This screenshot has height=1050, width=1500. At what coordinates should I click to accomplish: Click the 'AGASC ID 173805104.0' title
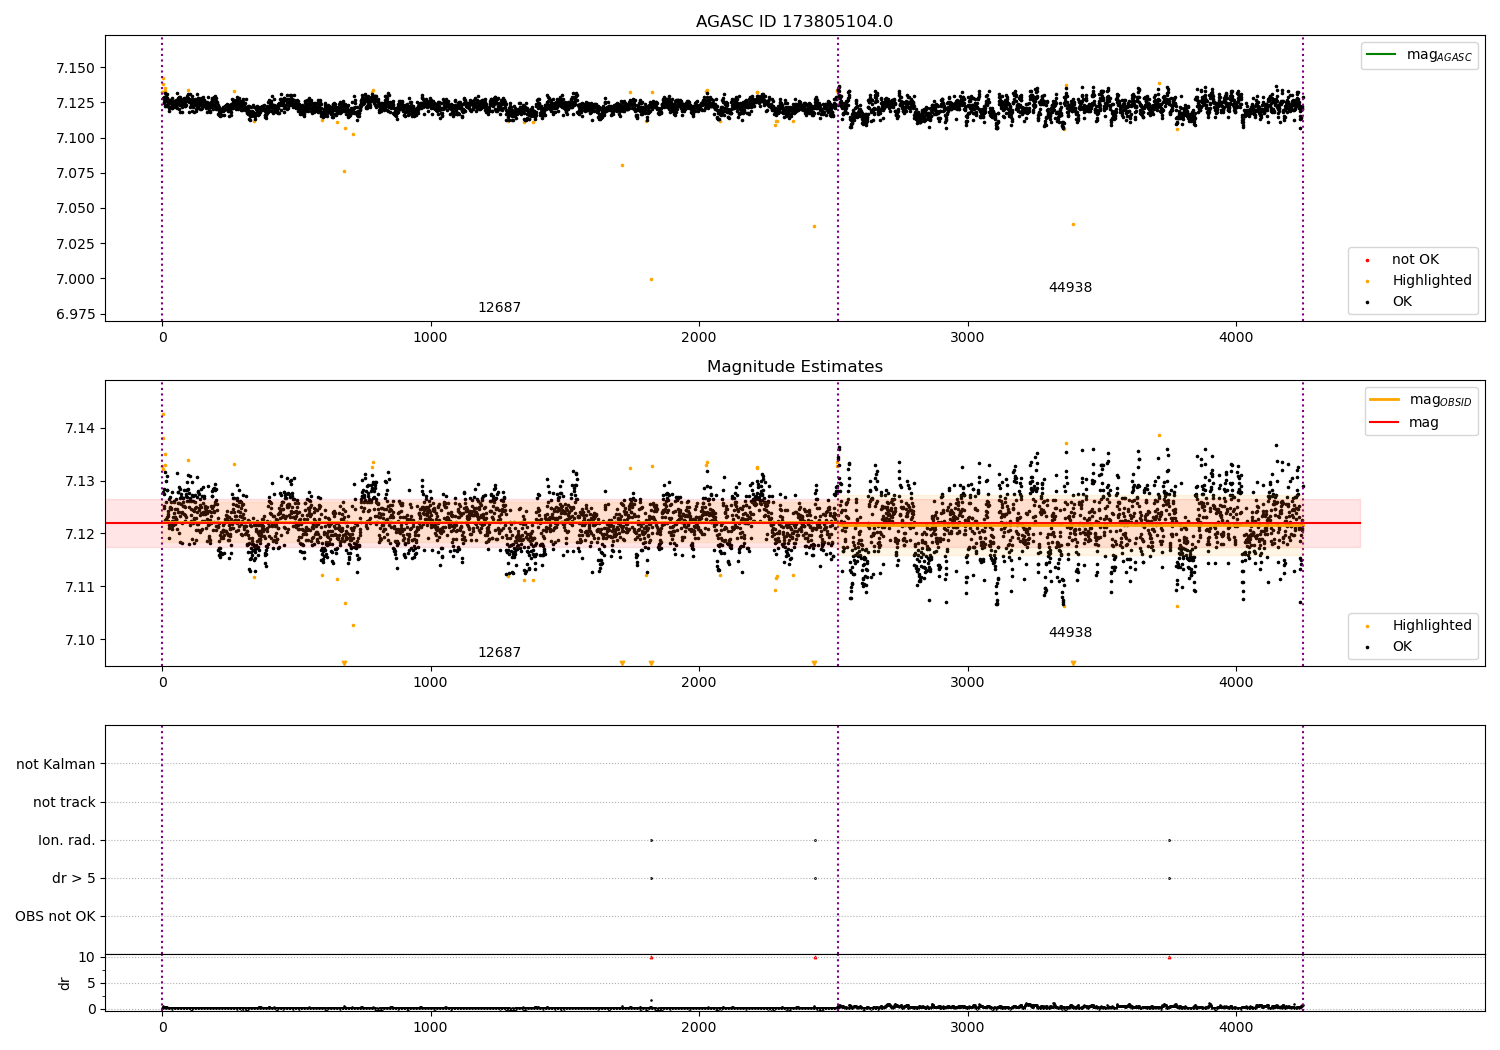tap(794, 22)
